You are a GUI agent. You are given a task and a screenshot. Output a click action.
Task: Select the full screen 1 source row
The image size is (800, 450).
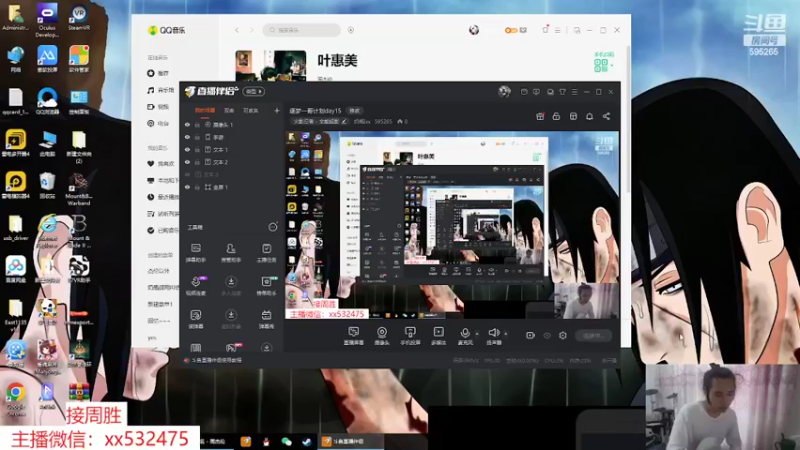[x=232, y=187]
